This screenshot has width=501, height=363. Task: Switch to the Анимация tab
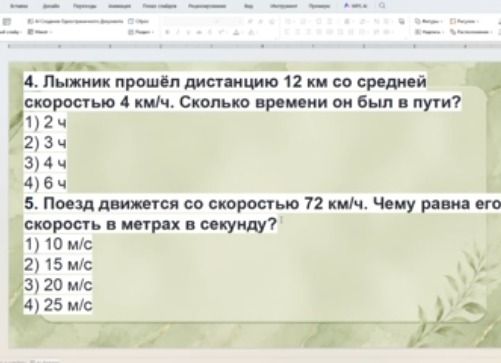click(x=119, y=6)
